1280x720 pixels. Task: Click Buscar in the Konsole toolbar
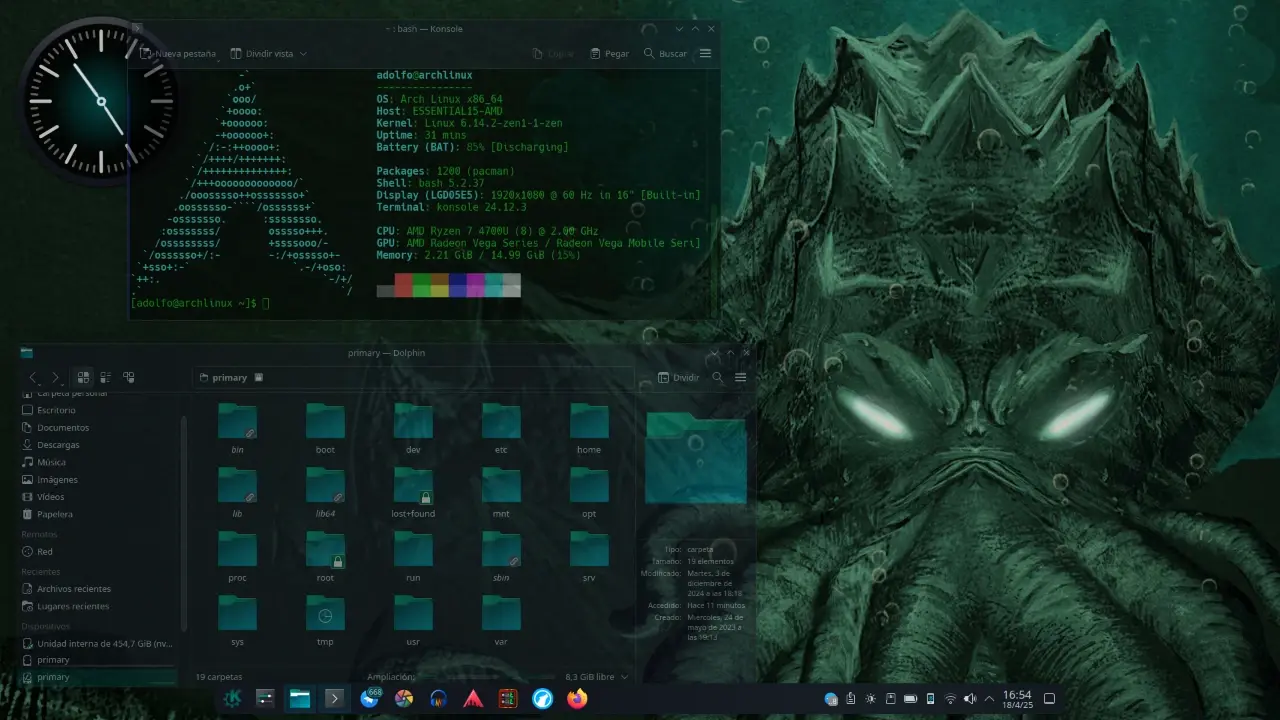click(x=665, y=53)
